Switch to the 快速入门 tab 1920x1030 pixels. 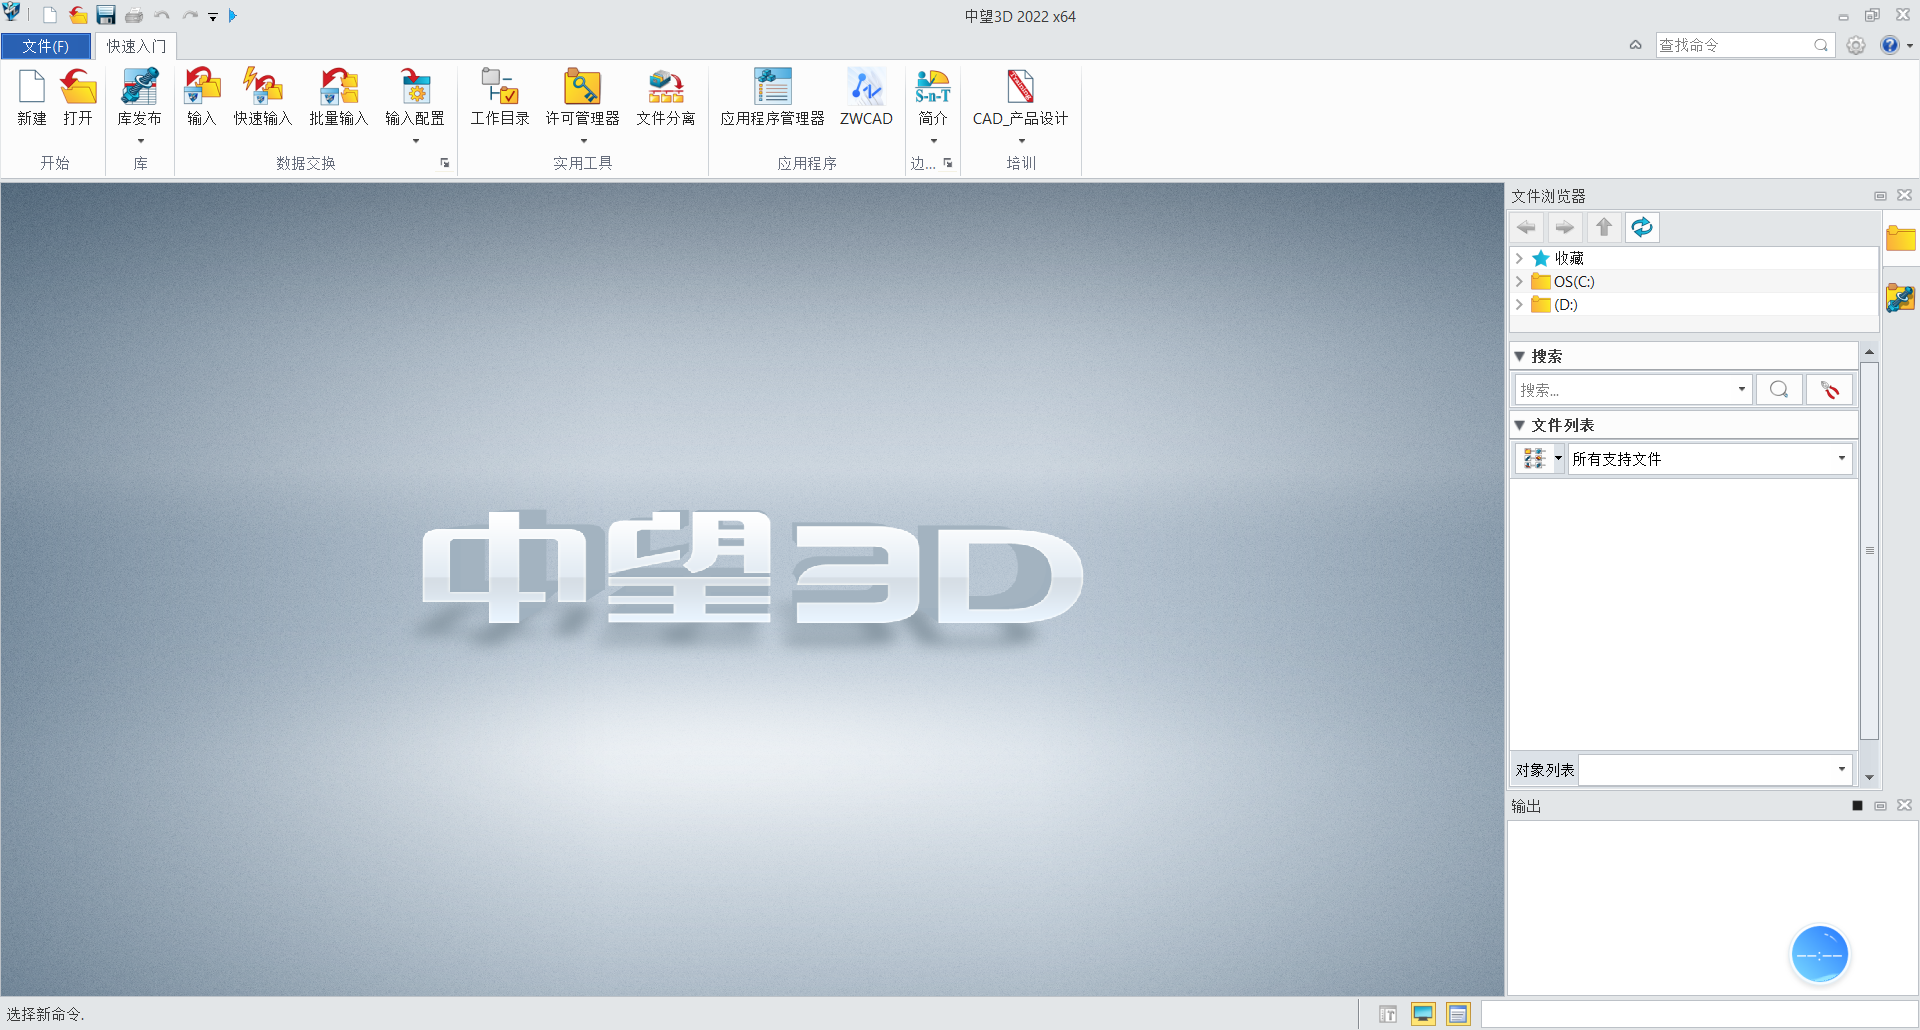[136, 47]
